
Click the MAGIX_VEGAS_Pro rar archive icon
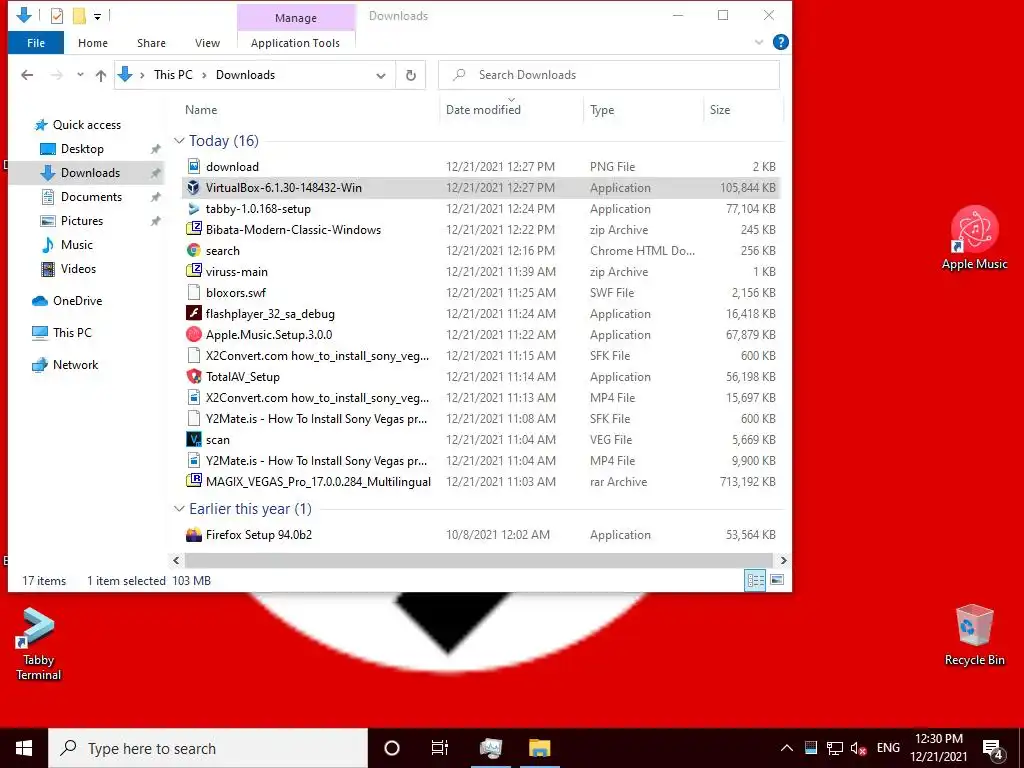pyautogui.click(x=193, y=481)
